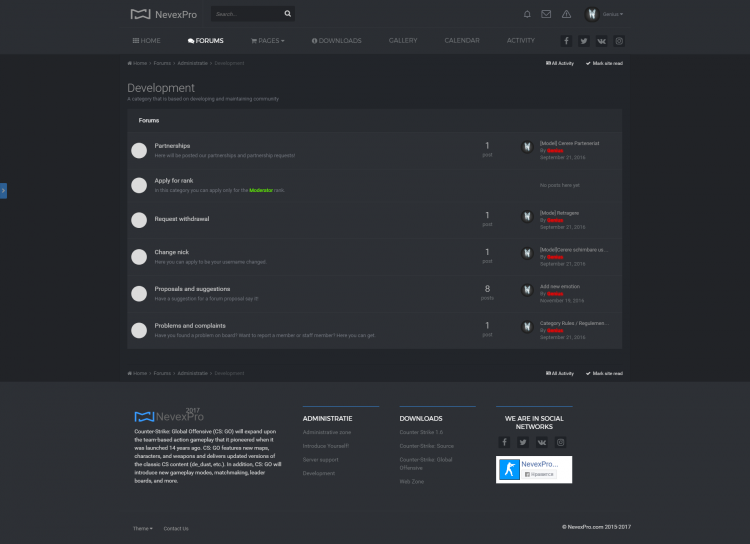Expand the Pages dropdown menu
The image size is (750, 544).
268,41
